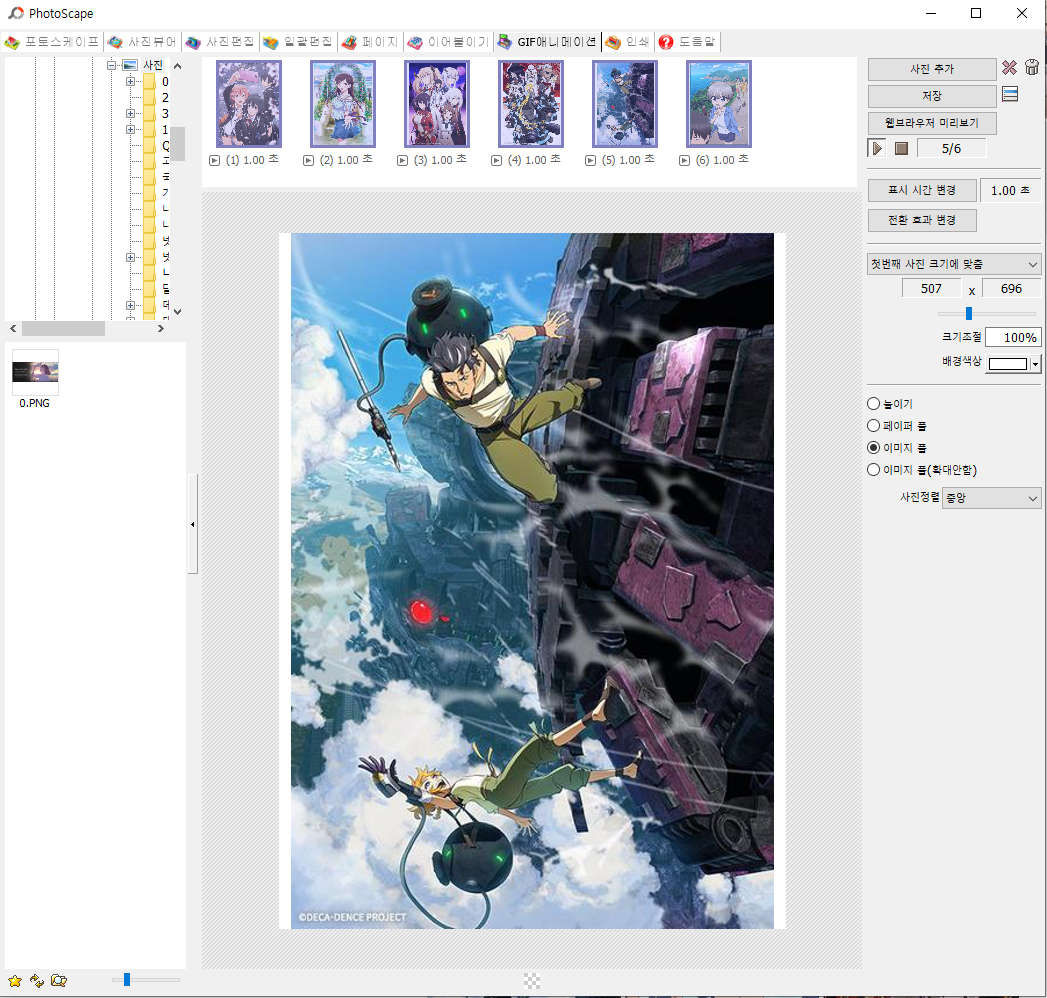Viewport: 1047px width, 998px height.
Task: Start GIF playback with the play button
Action: 877,148
